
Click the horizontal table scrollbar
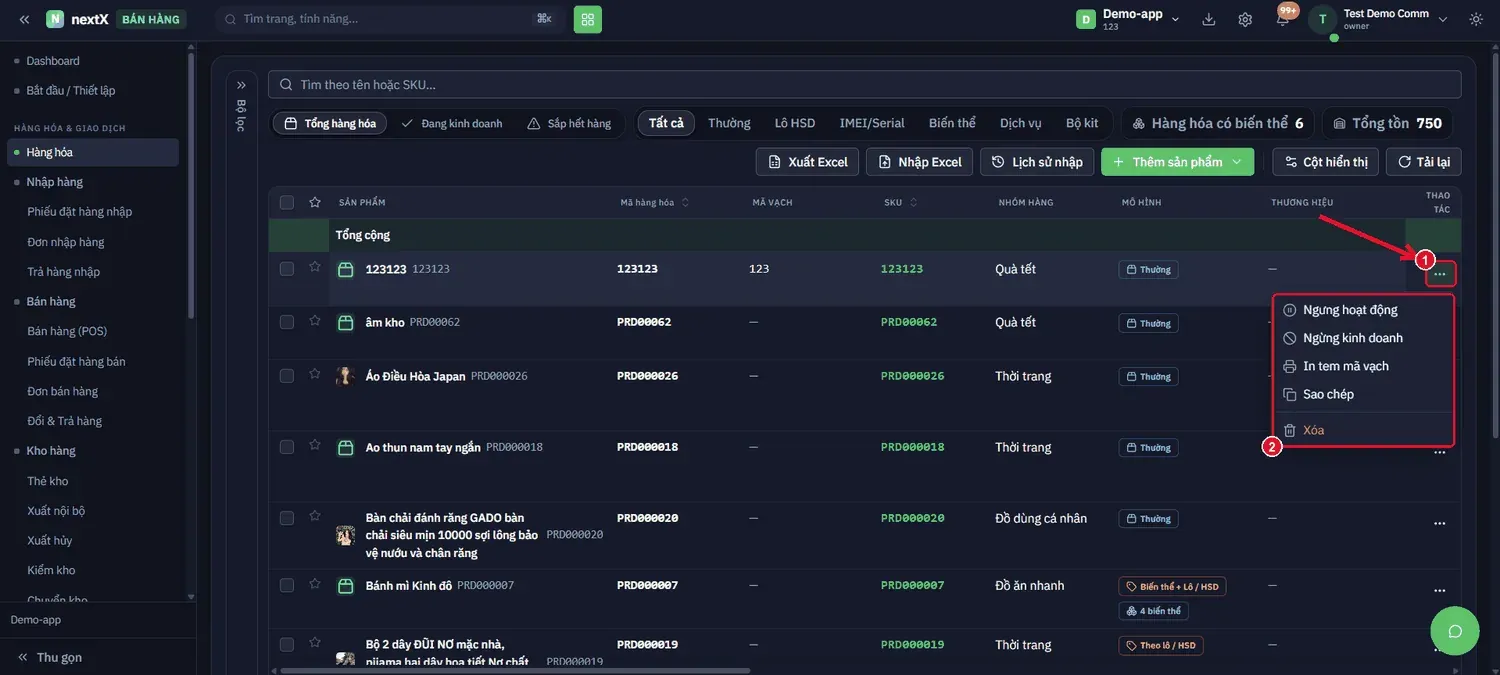(516, 670)
